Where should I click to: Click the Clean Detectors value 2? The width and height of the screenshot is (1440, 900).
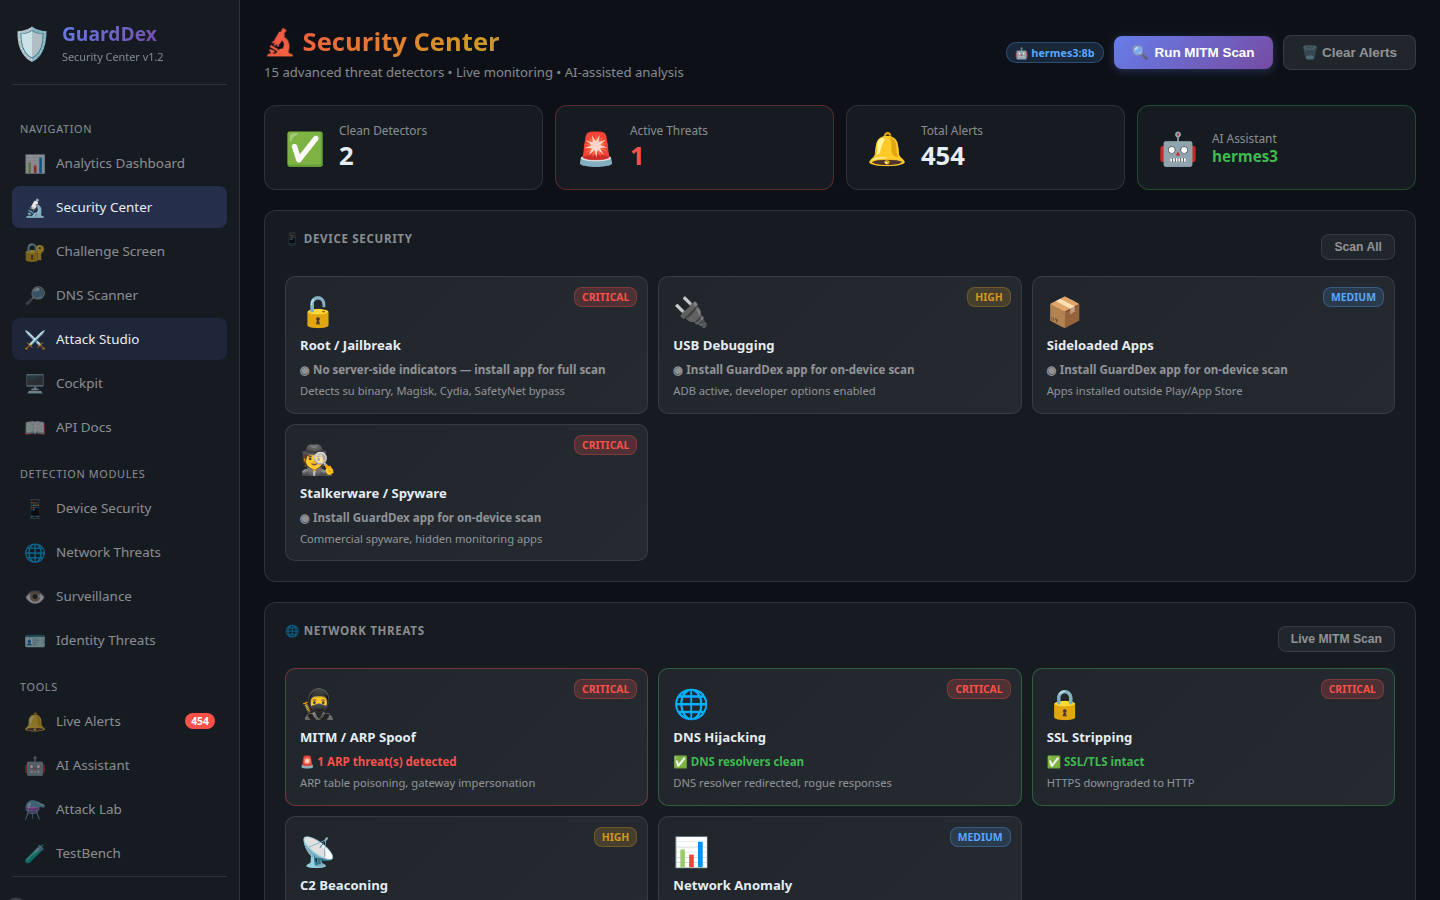[x=346, y=156]
